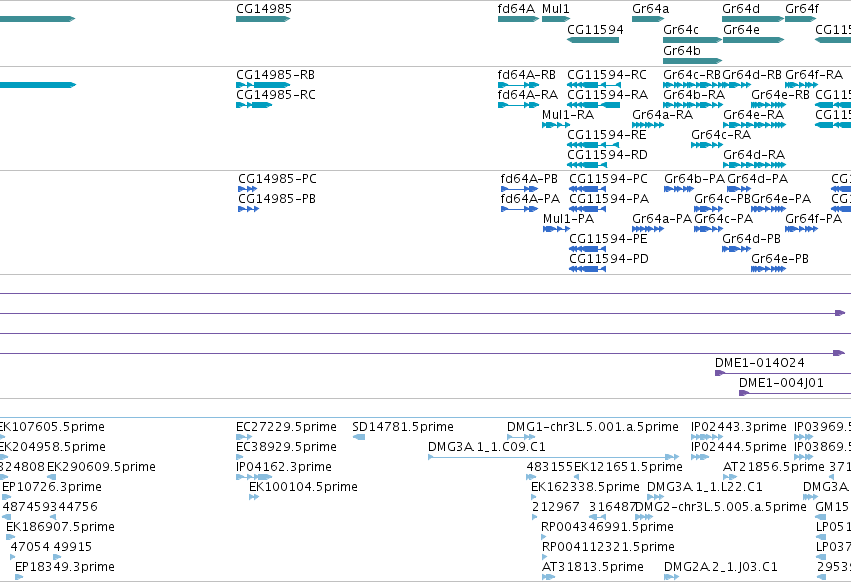The image size is (851, 582).
Task: Select the CG14985 gene feature
Action: click(x=263, y=19)
